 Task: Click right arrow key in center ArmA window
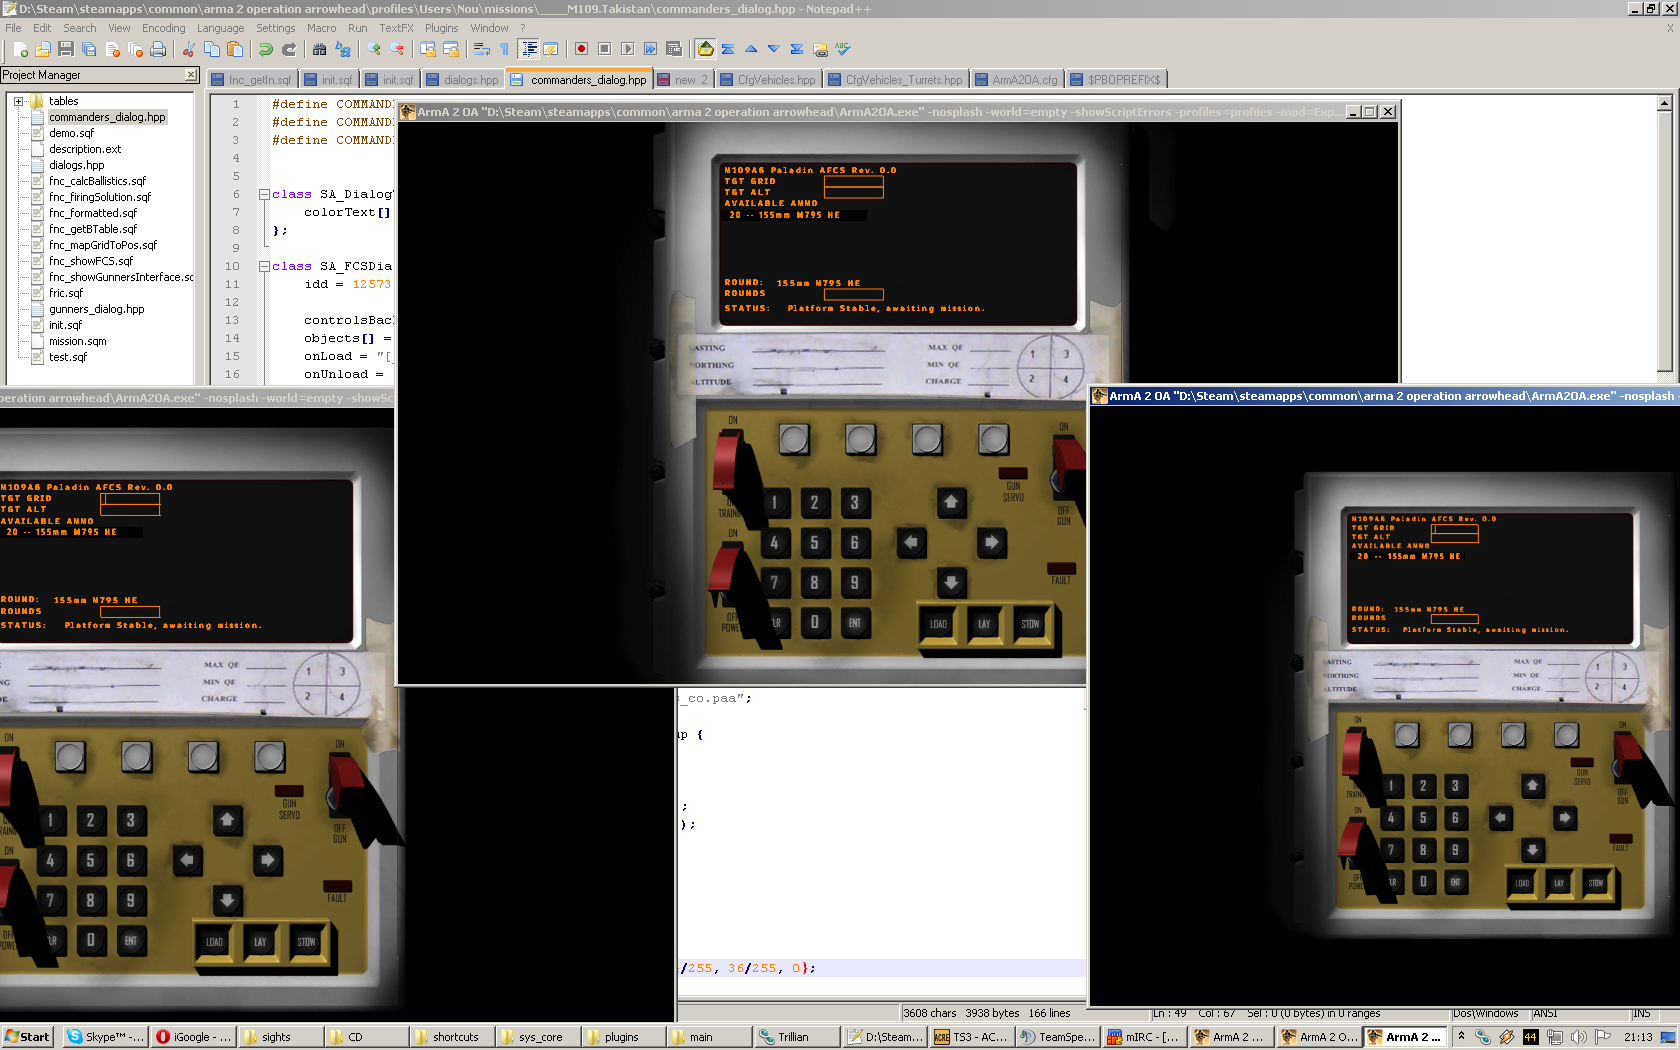(x=991, y=542)
